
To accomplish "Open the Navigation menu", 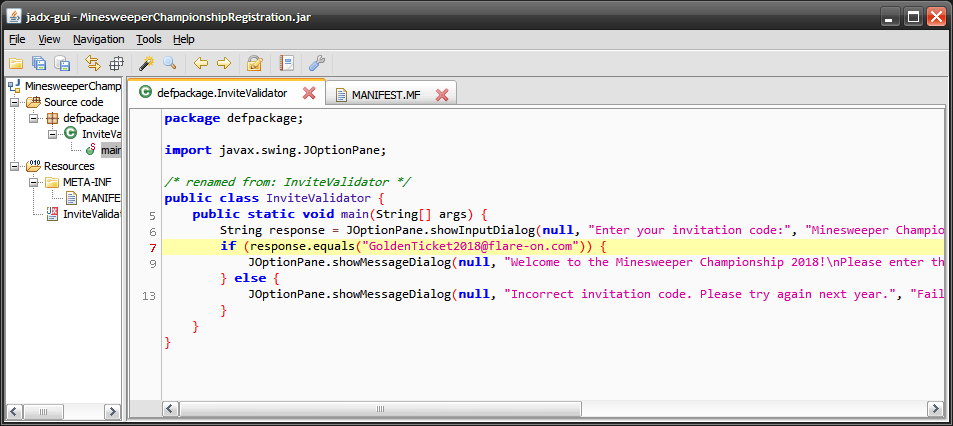I will tap(98, 39).
